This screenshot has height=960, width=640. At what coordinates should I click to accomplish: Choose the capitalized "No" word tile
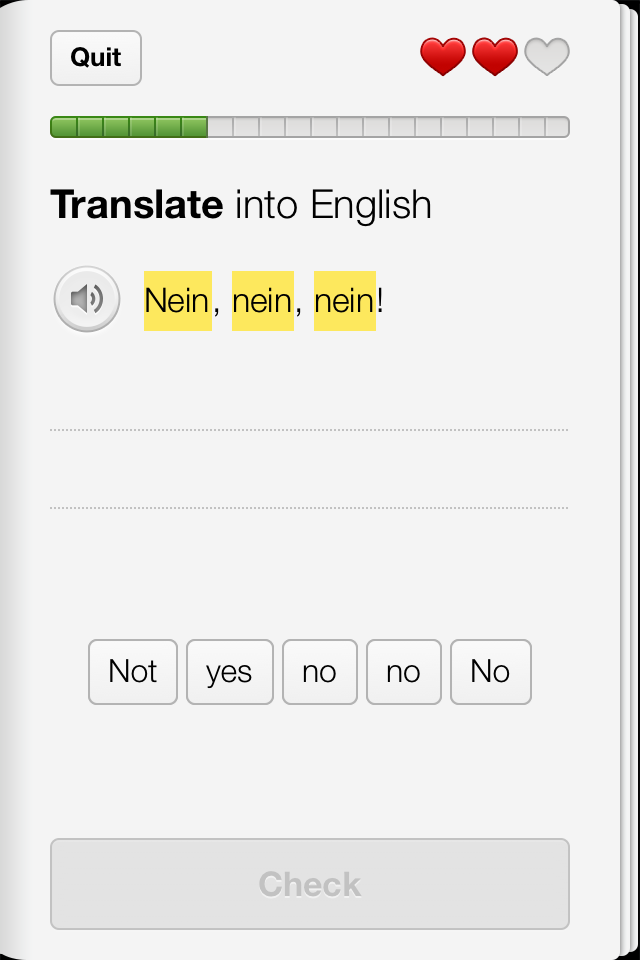point(490,672)
